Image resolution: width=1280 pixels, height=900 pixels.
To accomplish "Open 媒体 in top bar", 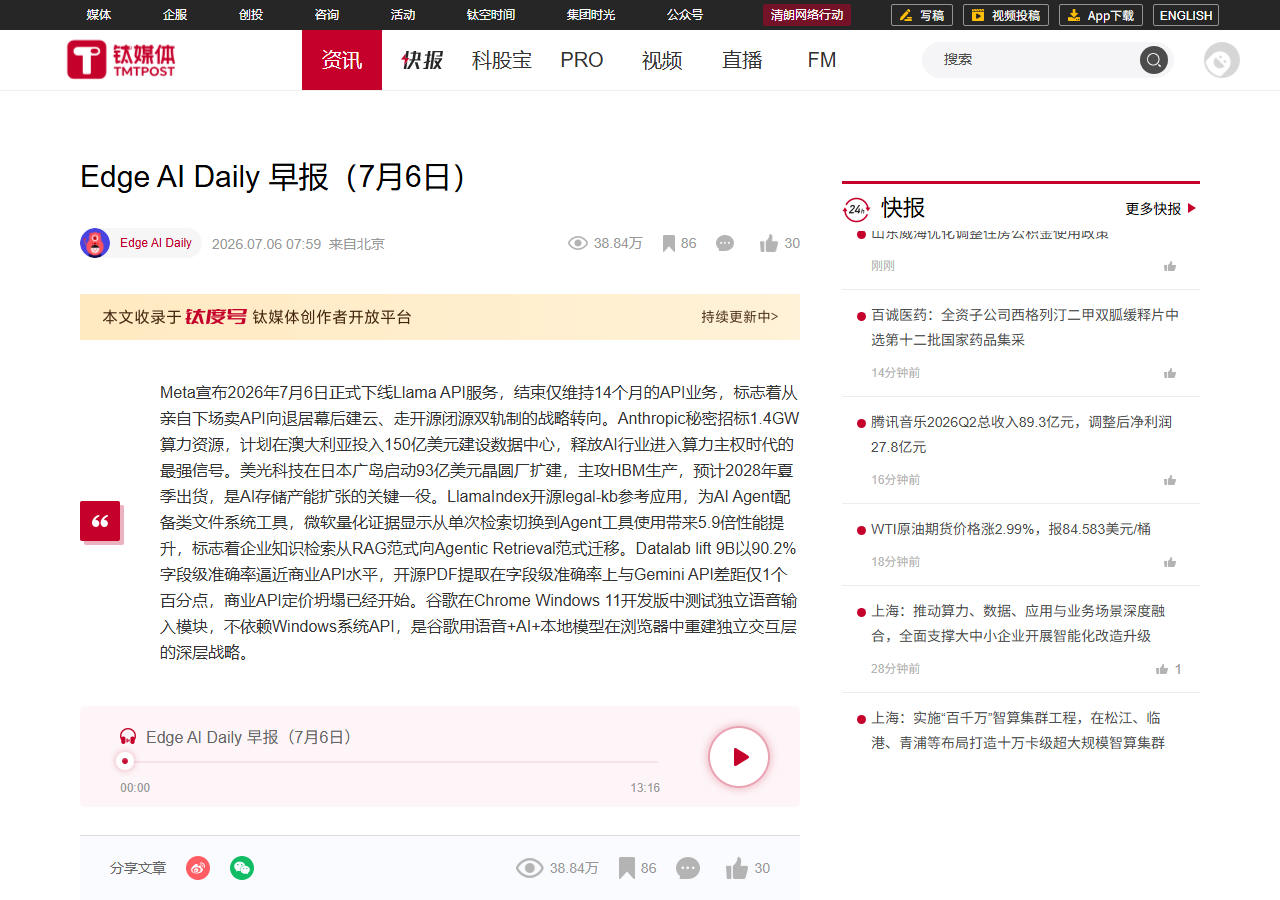I will tap(99, 15).
